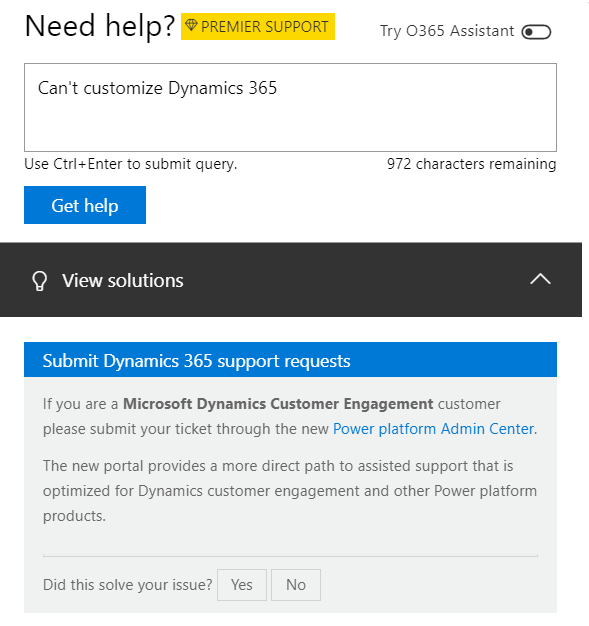Viewport: 589px width, 626px height.
Task: Click the Get help button
Action: pos(85,205)
